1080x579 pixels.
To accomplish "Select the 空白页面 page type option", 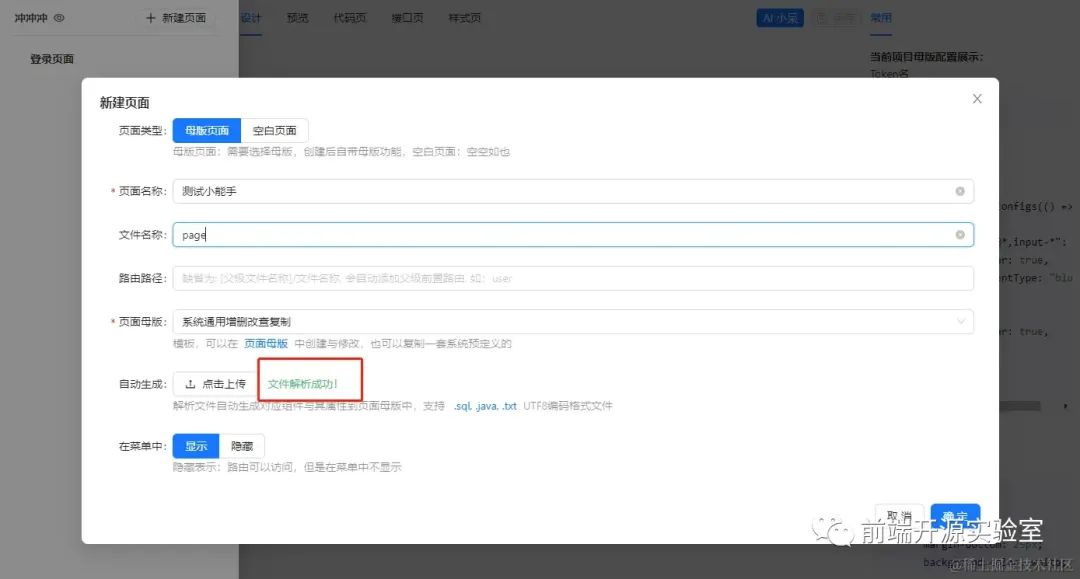I will pyautogui.click(x=276, y=130).
